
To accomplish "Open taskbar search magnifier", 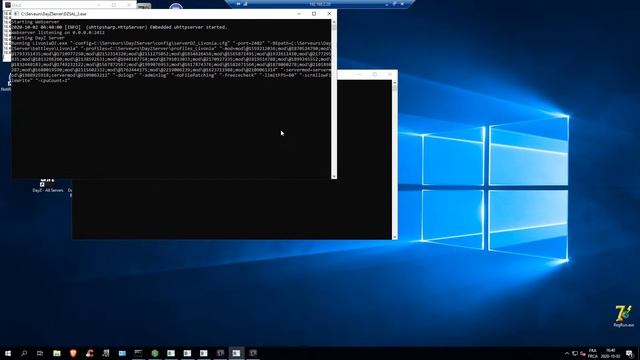I will [x=24, y=353].
